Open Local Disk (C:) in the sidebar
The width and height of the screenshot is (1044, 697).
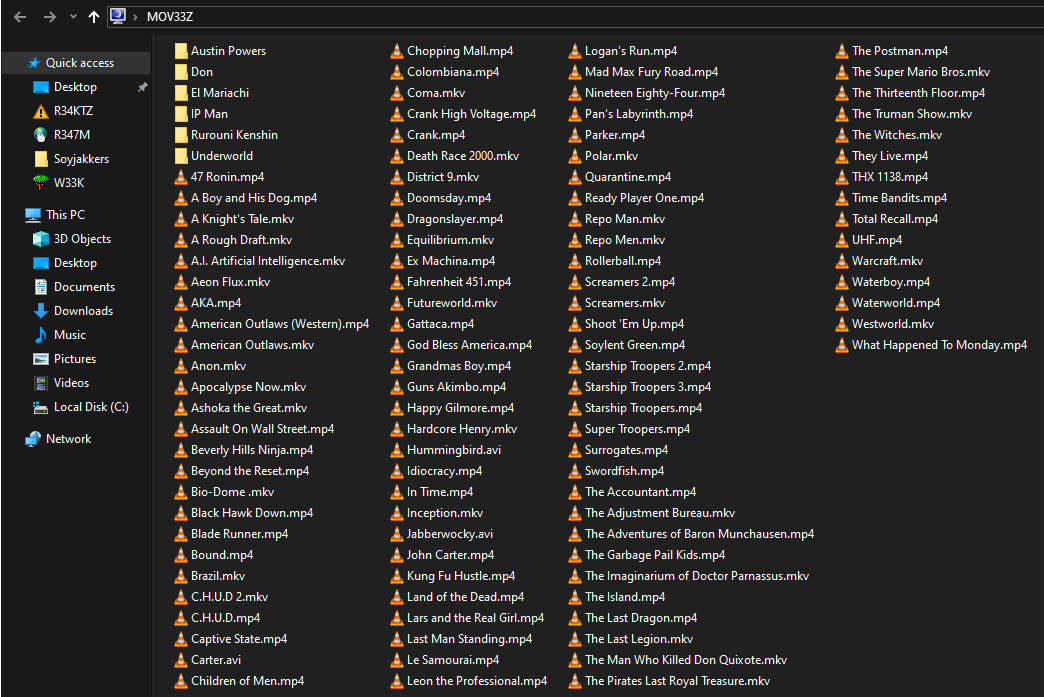pyautogui.click(x=91, y=406)
